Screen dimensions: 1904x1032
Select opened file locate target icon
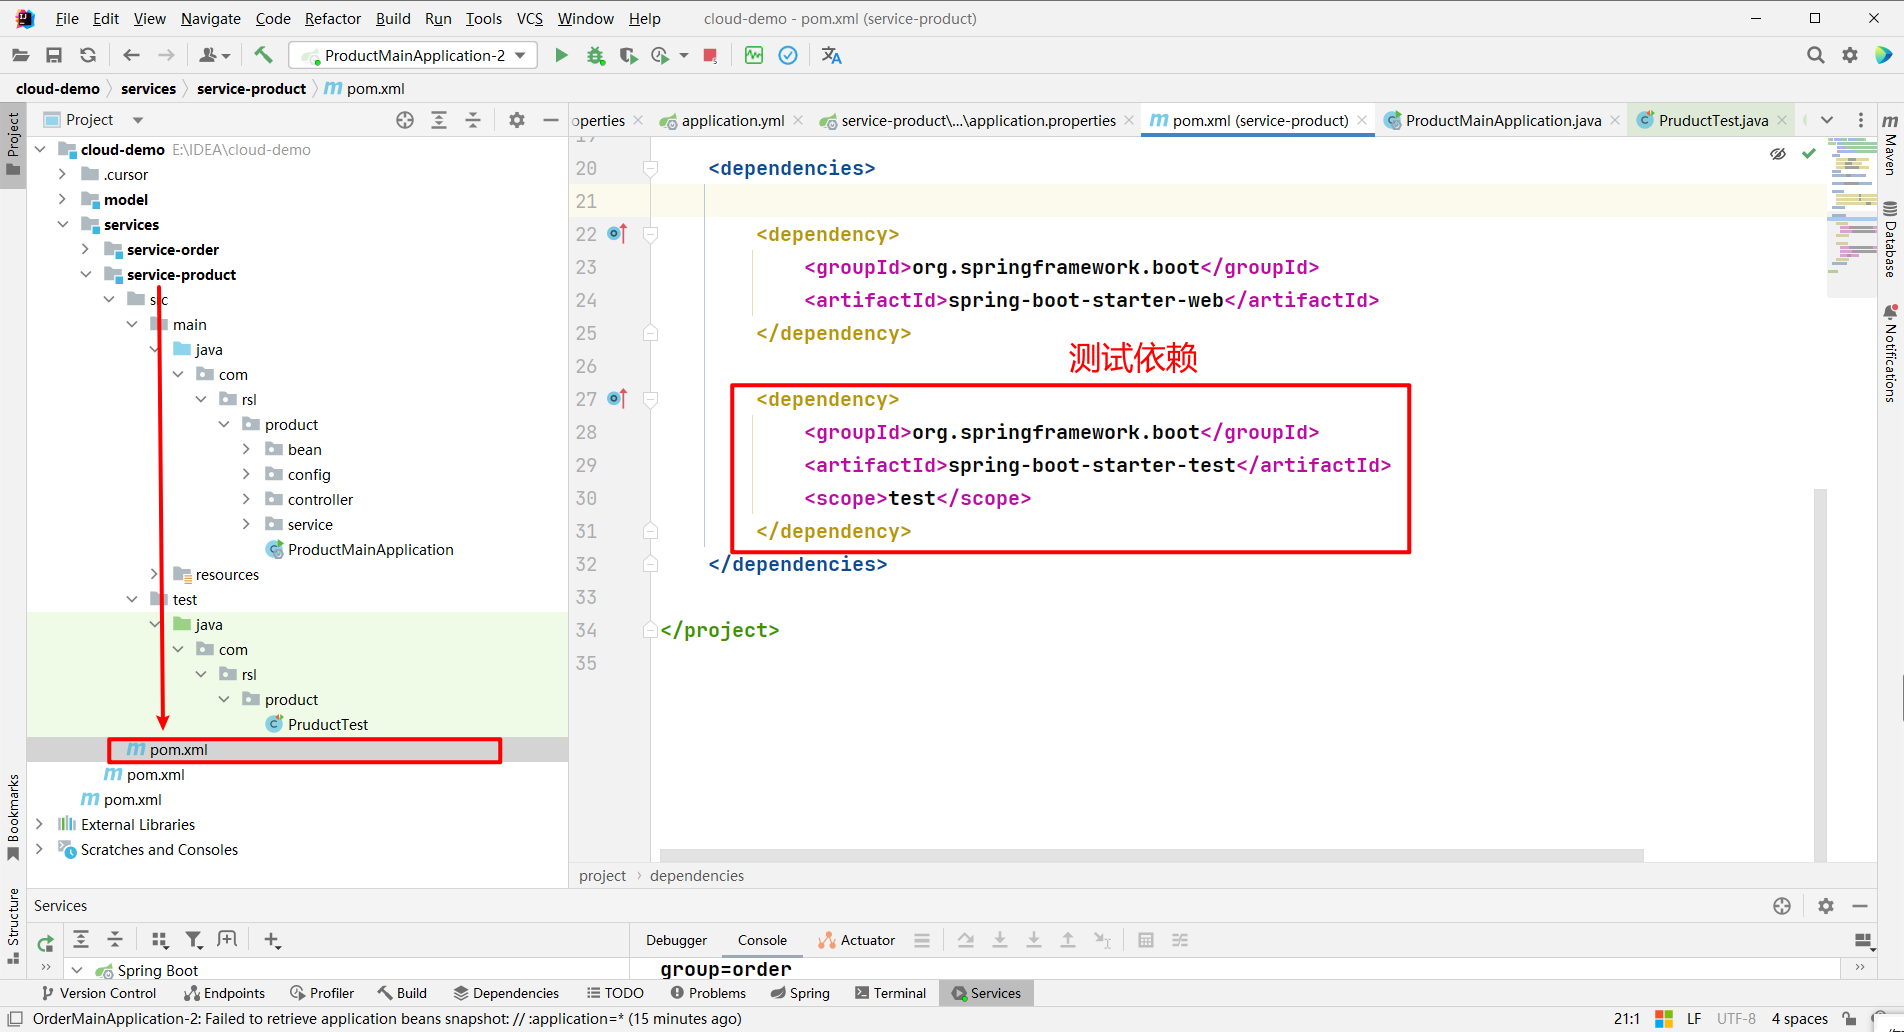pos(405,120)
